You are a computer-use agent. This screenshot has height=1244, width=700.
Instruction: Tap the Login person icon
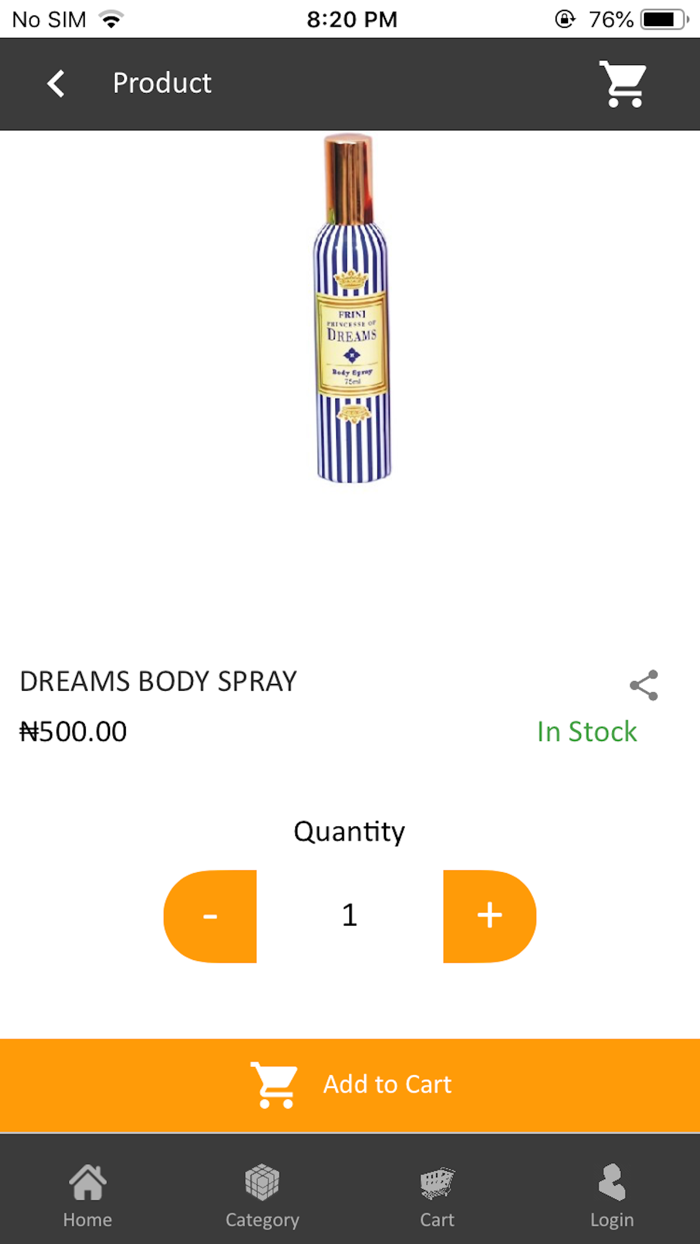pyautogui.click(x=611, y=1184)
